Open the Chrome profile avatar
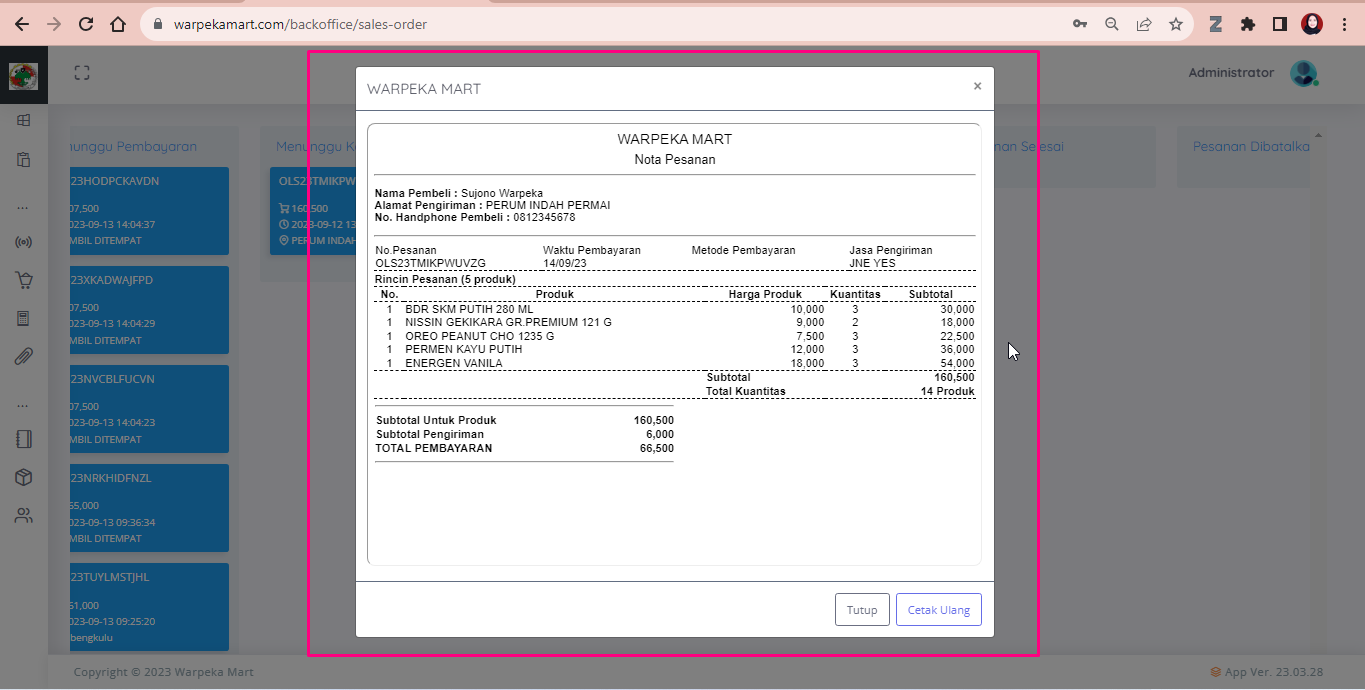1365x690 pixels. click(x=1312, y=24)
